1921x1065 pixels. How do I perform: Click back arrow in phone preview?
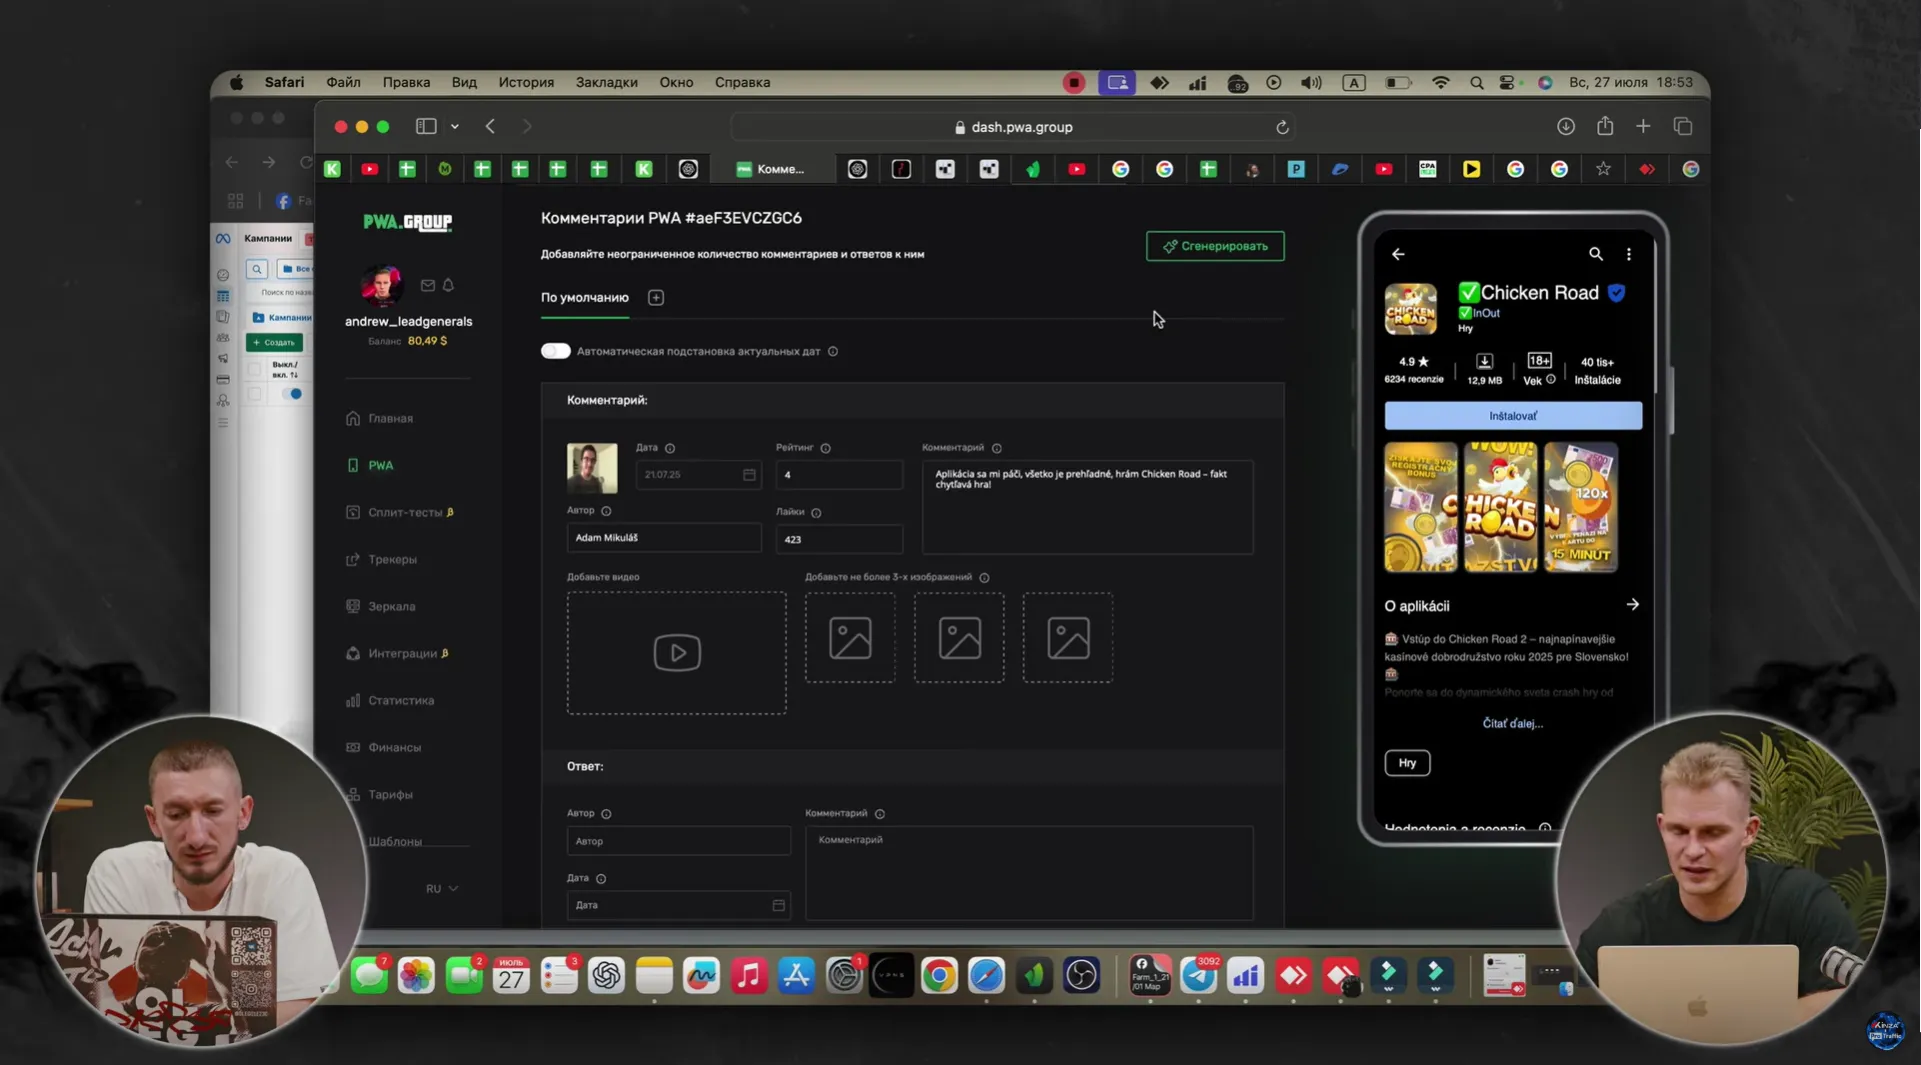click(x=1398, y=254)
